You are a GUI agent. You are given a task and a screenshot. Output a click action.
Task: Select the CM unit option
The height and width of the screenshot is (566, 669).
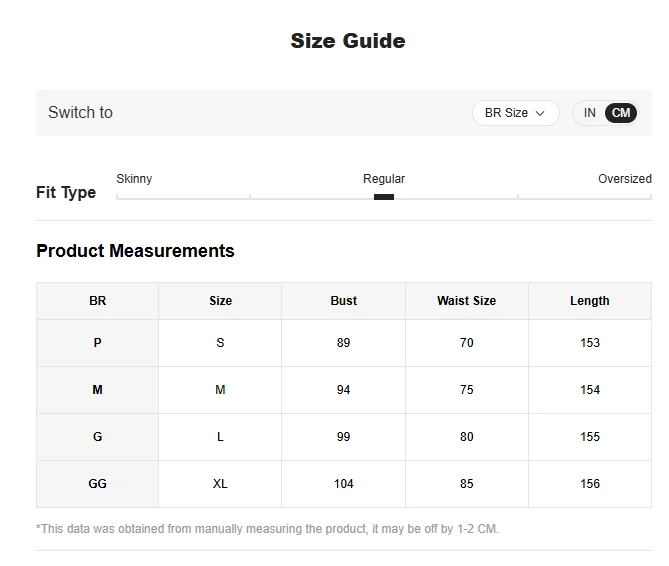pyautogui.click(x=621, y=113)
